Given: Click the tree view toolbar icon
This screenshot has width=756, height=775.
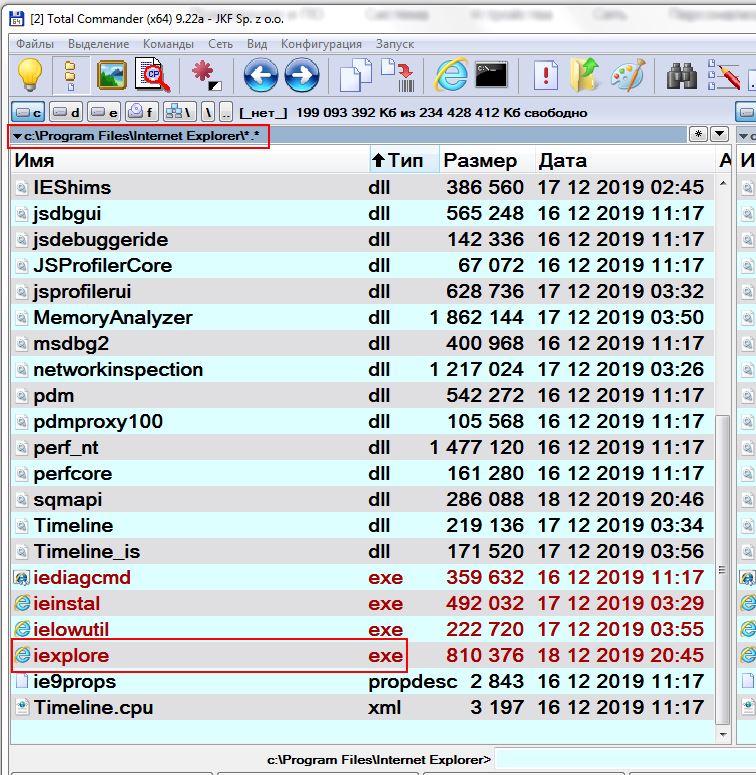Looking at the screenshot, I should pos(71,75).
